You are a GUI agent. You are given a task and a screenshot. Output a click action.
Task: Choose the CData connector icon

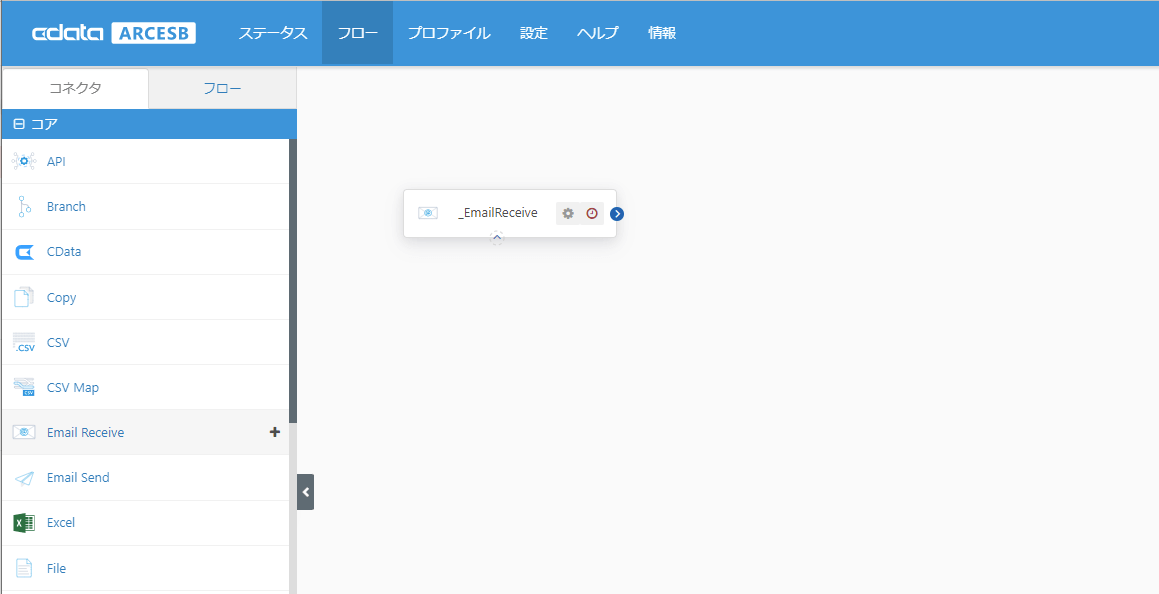pyautogui.click(x=24, y=252)
